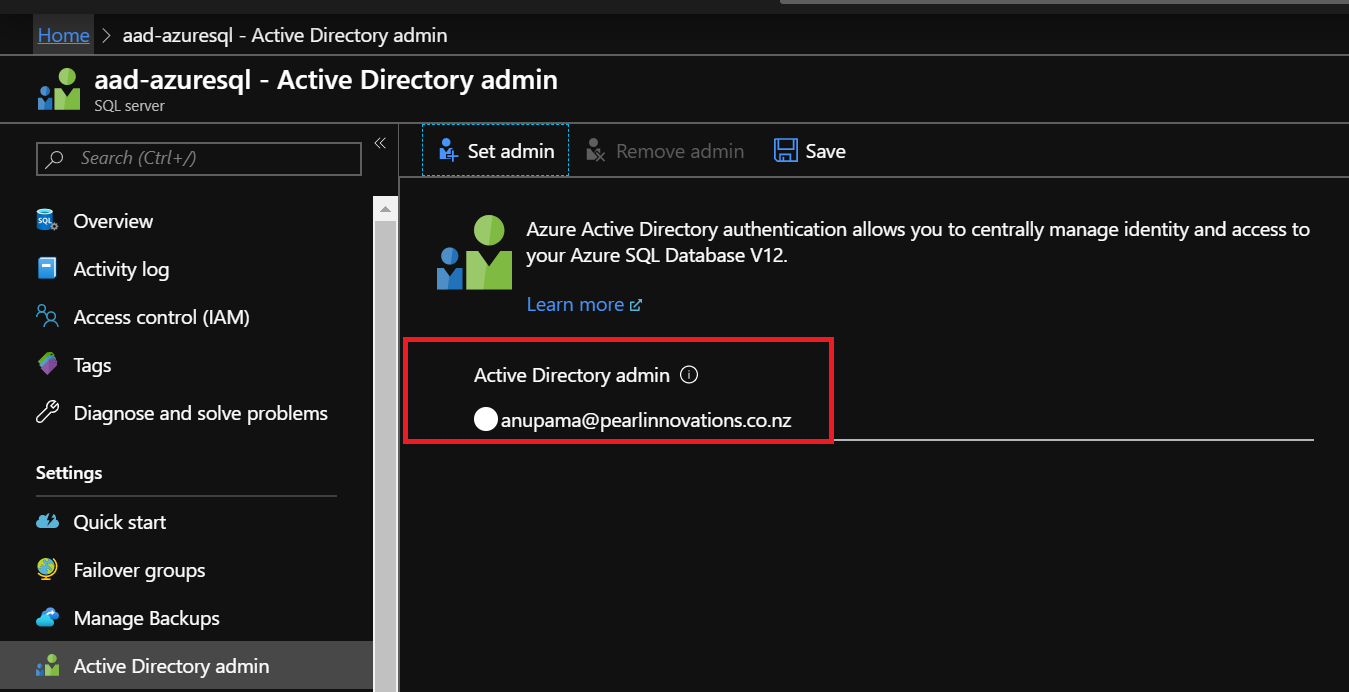Open the Learn more link
This screenshot has width=1349, height=692.
coord(575,304)
